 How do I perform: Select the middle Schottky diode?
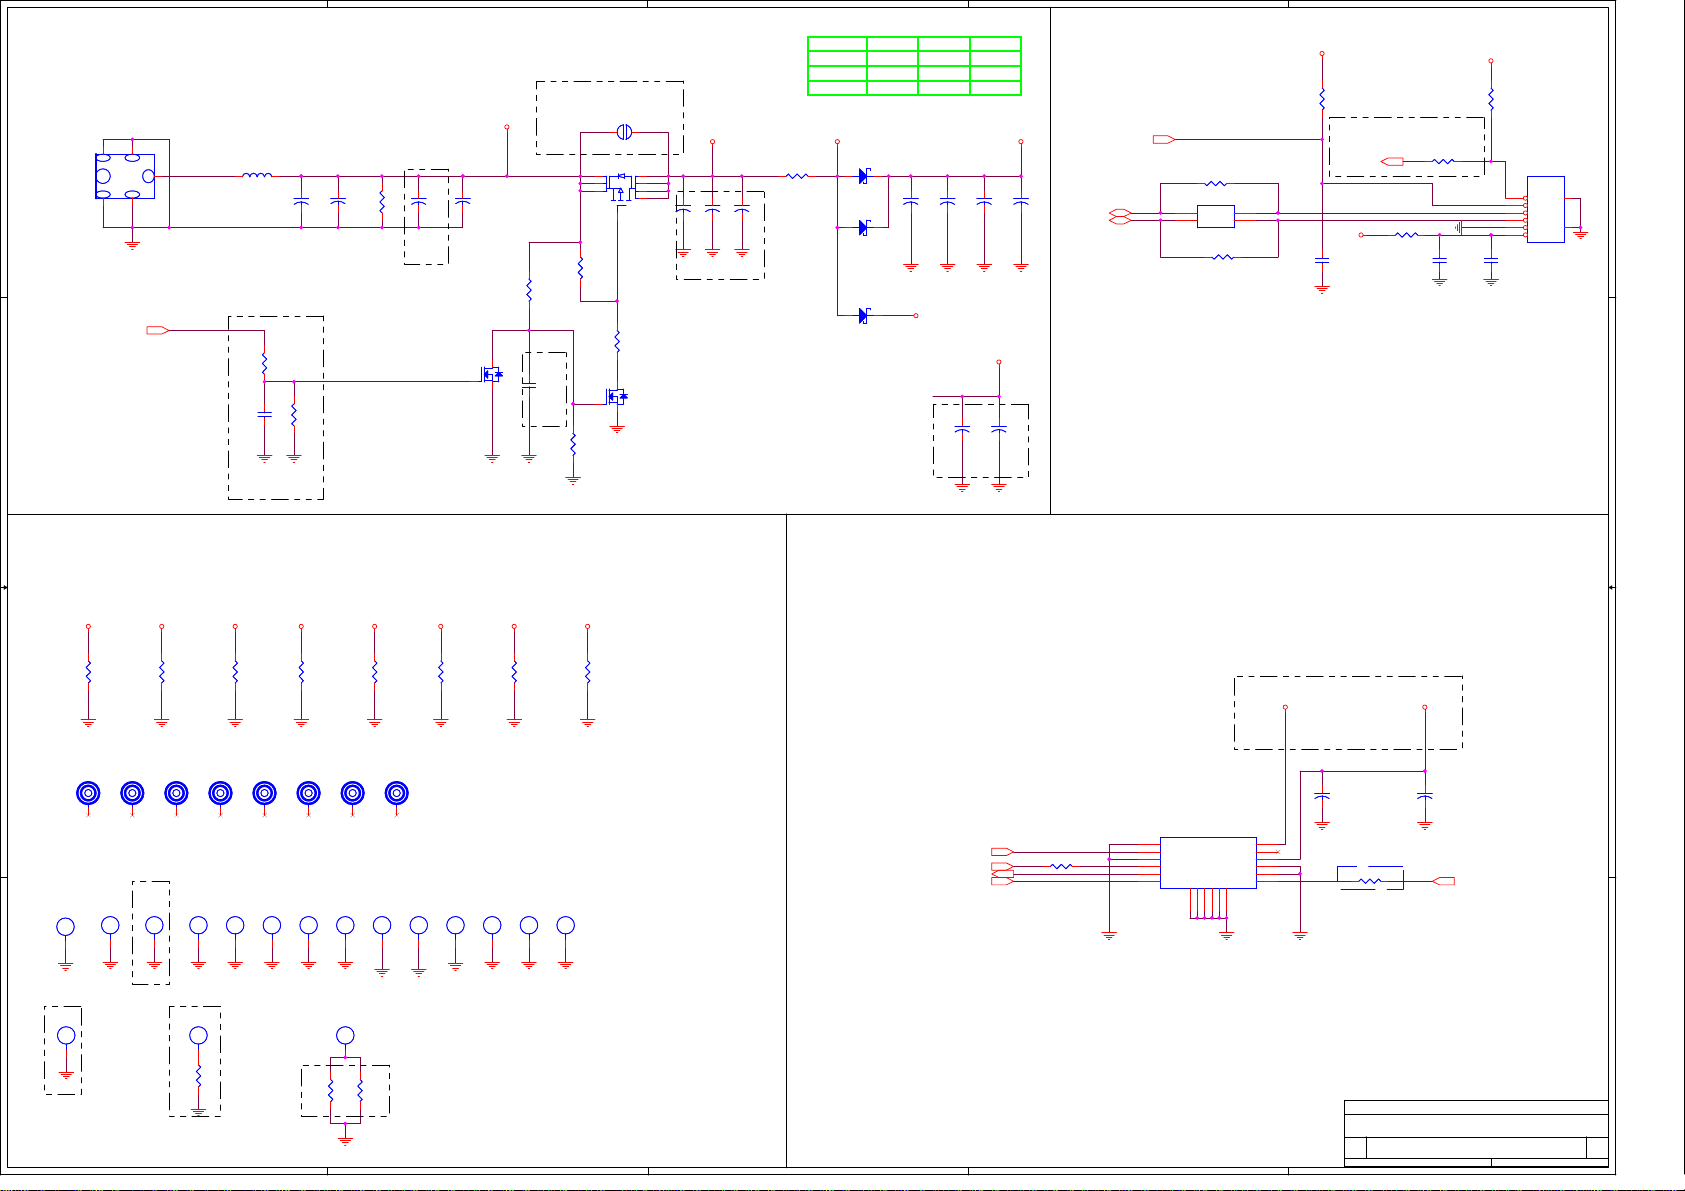click(x=865, y=227)
